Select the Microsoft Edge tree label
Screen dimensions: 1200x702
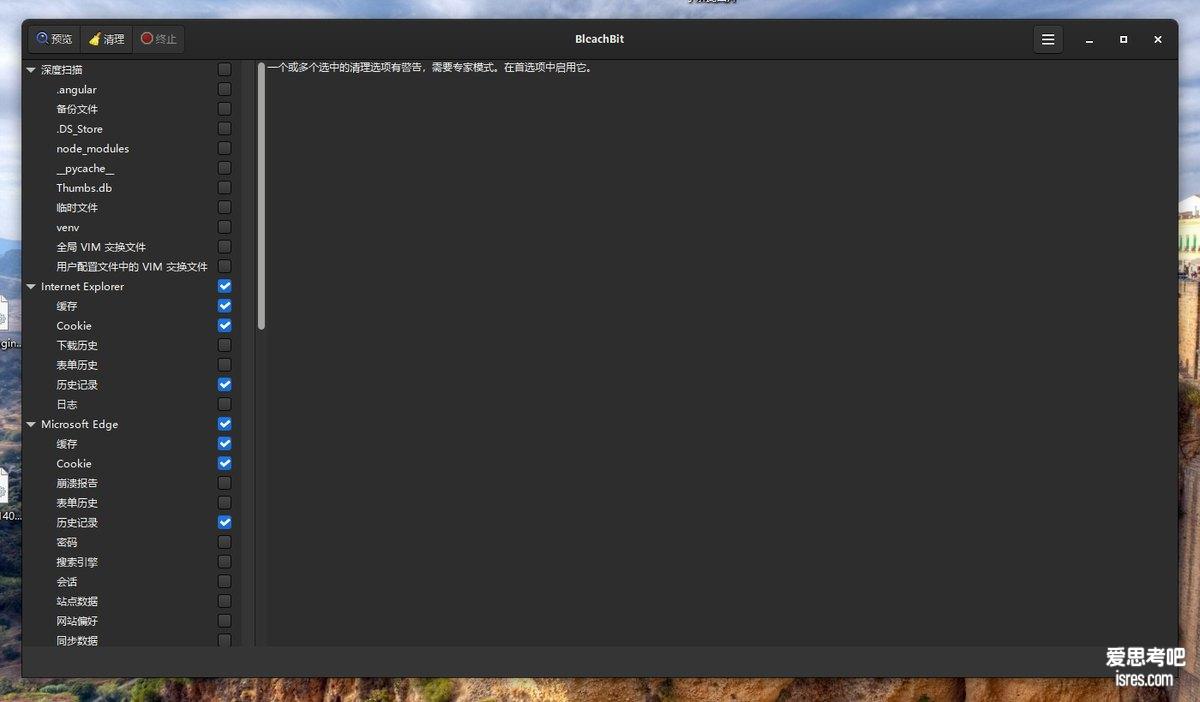(x=80, y=425)
